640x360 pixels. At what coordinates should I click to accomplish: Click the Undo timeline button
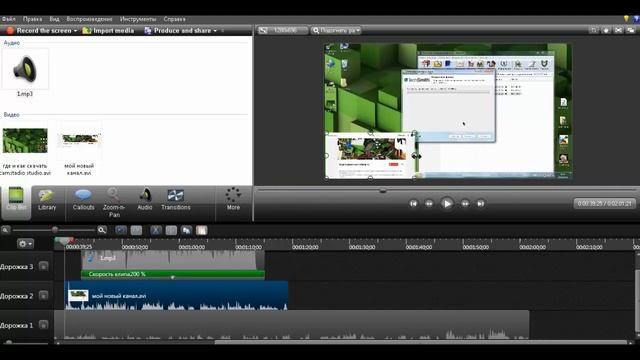pos(121,231)
